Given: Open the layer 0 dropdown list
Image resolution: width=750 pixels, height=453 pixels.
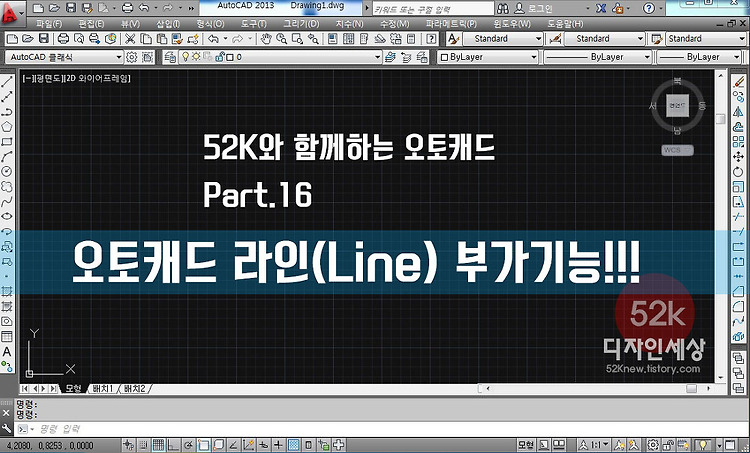Looking at the screenshot, I should click(280, 57).
